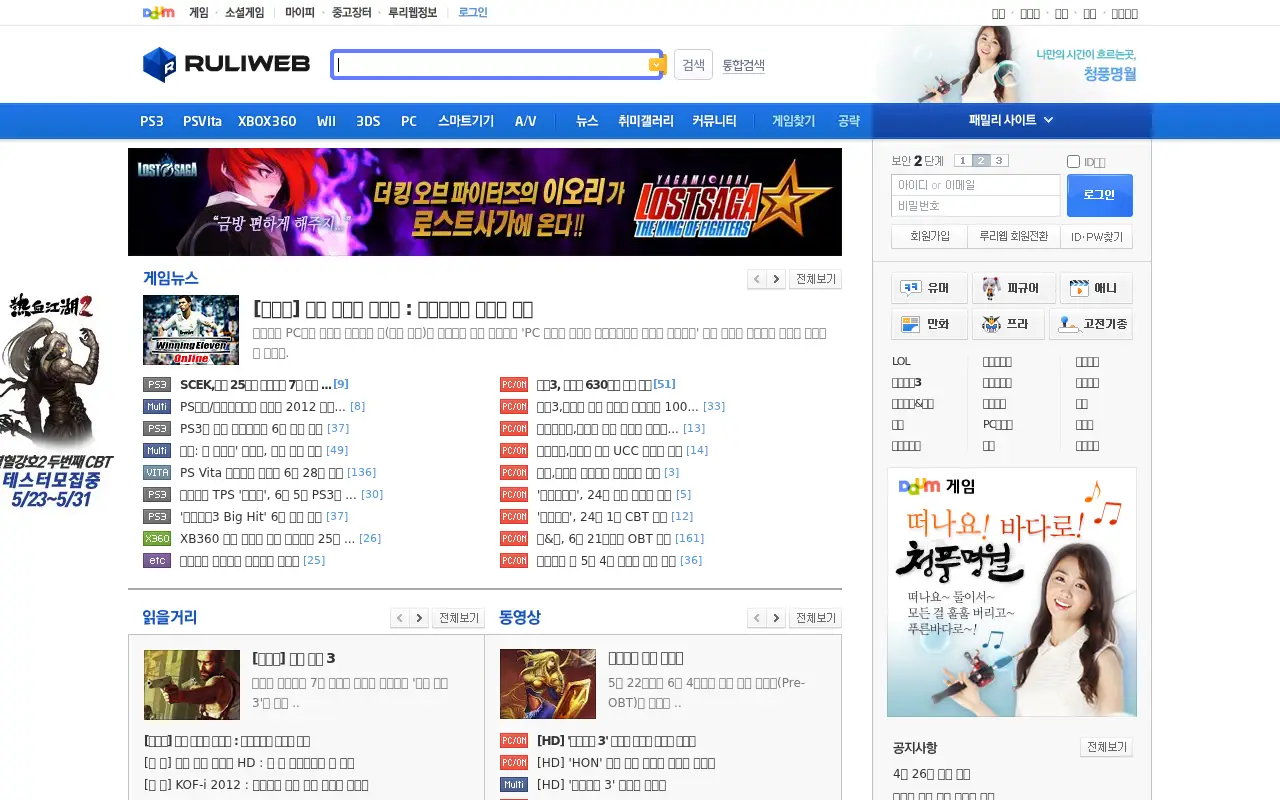Screen dimensions: 1280x800
Task: Expand the 패밀리 사이트 dropdown
Action: 1012,120
